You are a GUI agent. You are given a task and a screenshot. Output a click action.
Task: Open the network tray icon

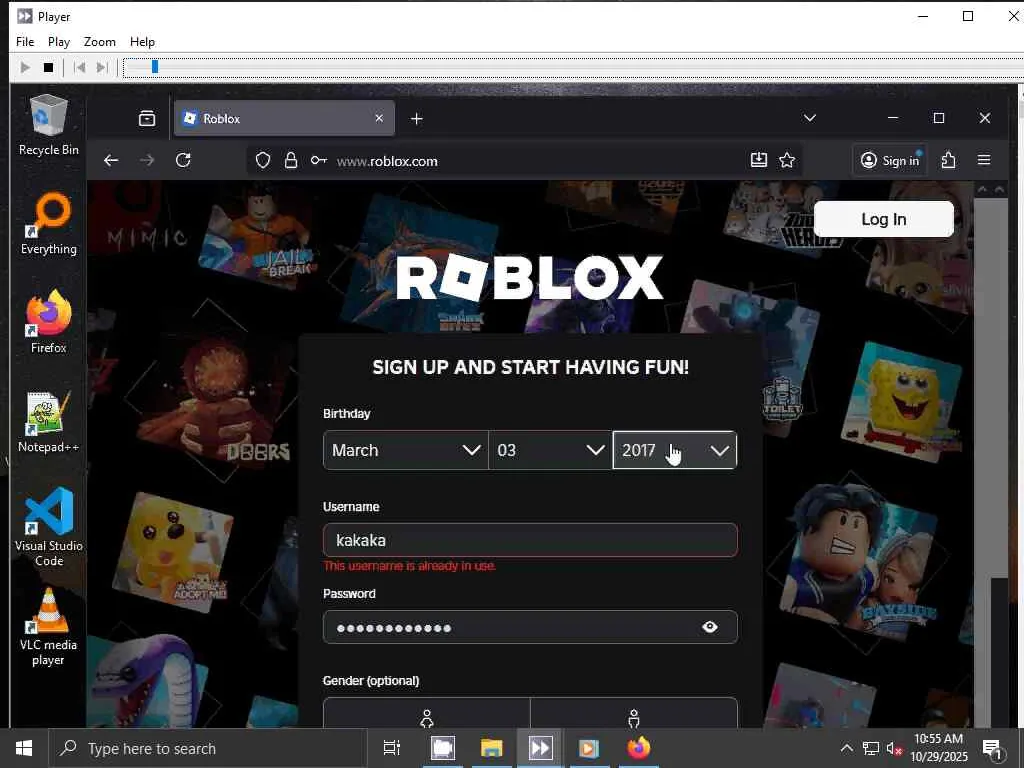pyautogui.click(x=871, y=748)
